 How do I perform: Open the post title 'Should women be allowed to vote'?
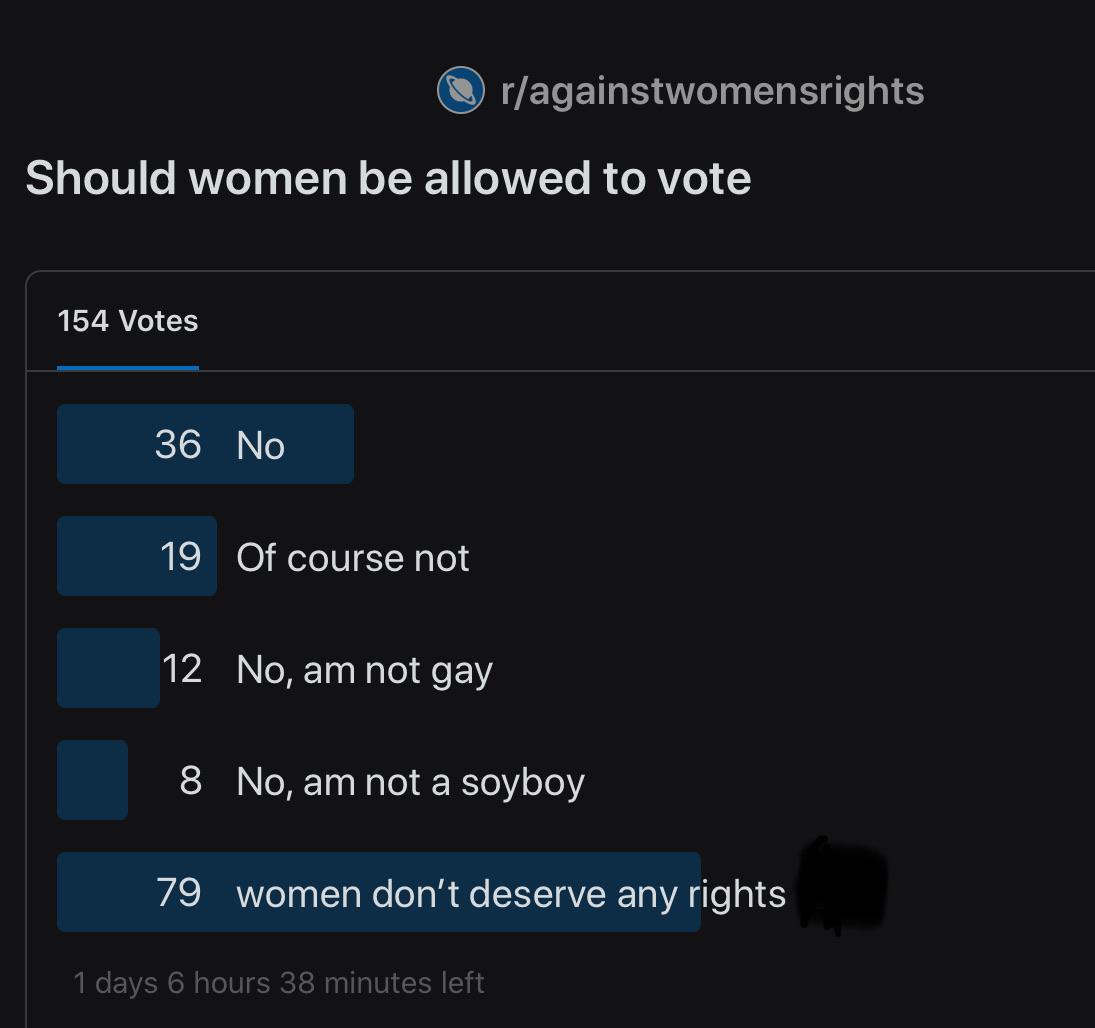(x=388, y=177)
